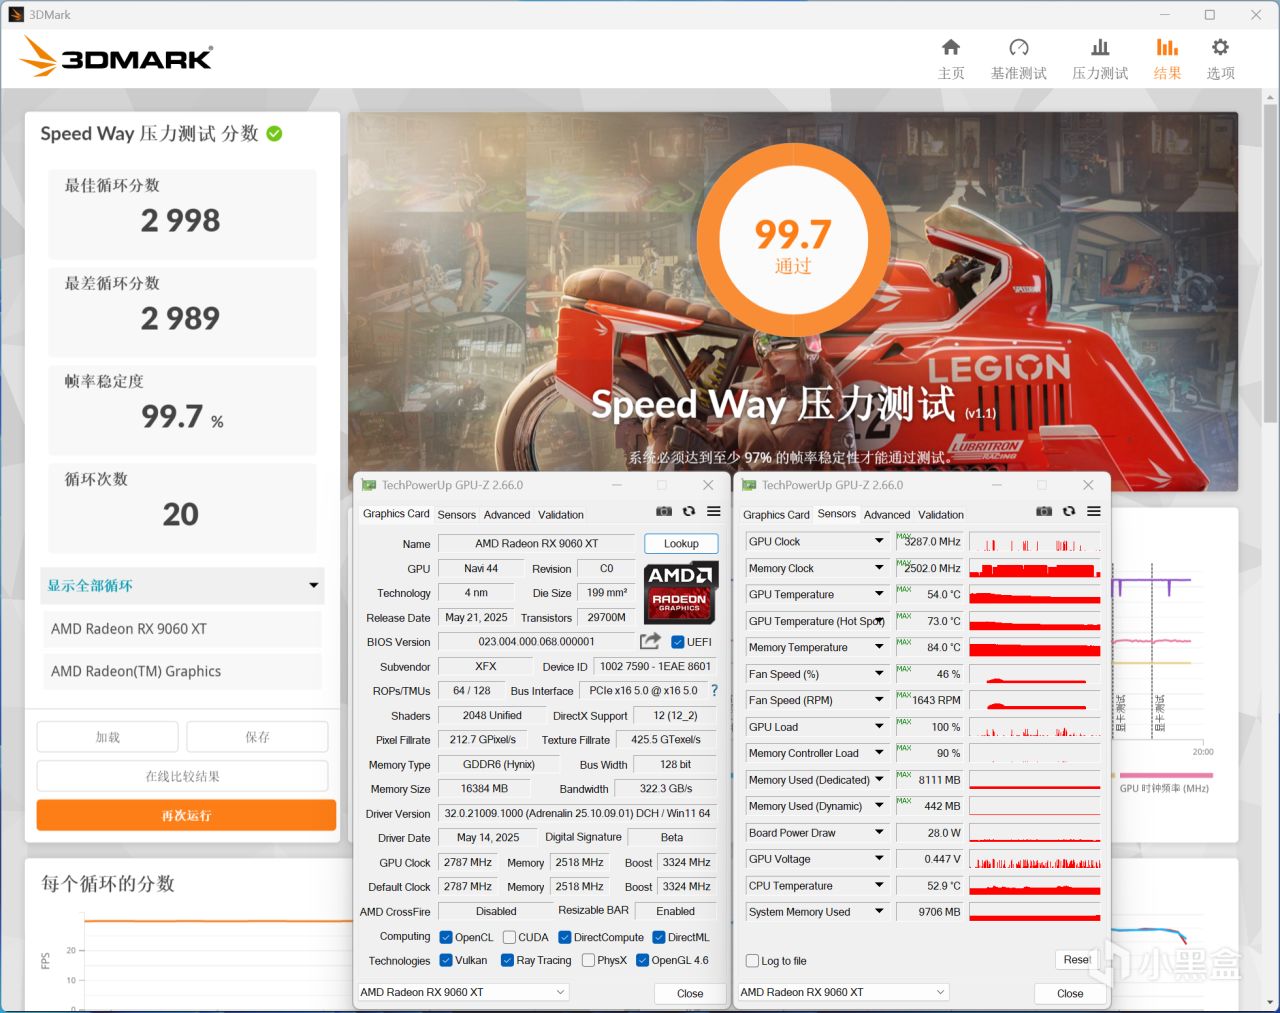Go to the 主页 home icon
Viewport: 1280px width, 1013px height.
(950, 47)
